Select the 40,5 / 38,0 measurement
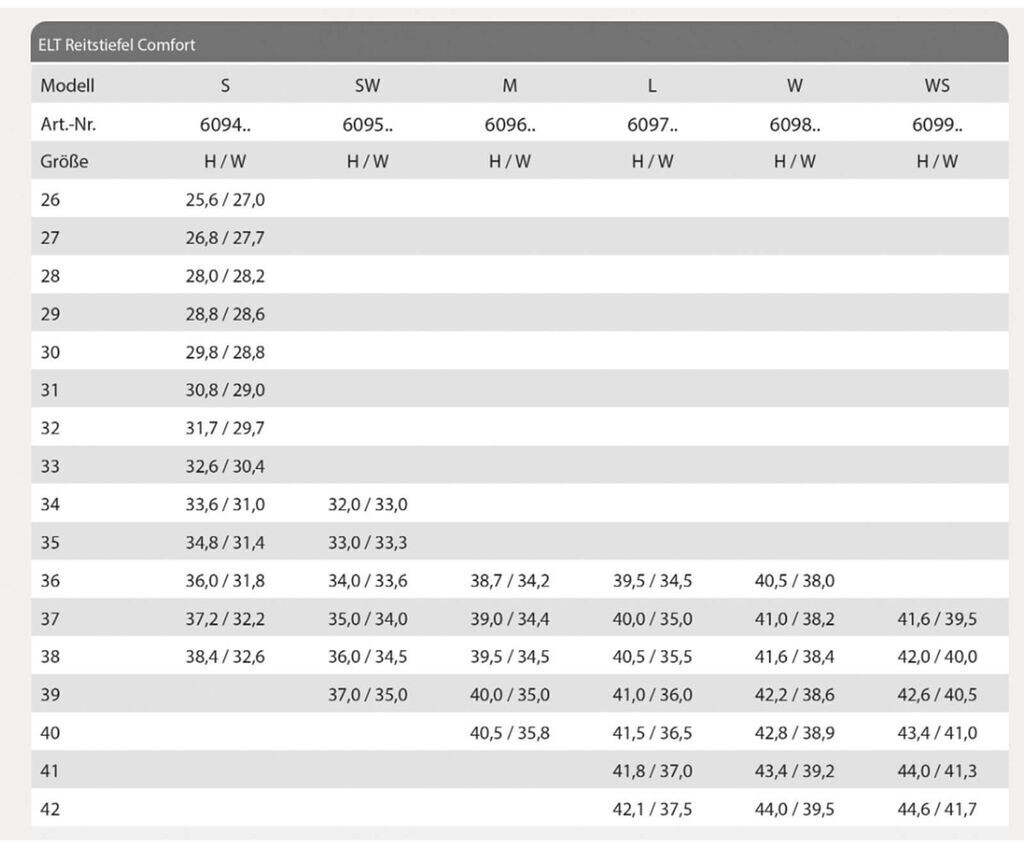This screenshot has height=848, width=1024. pyautogui.click(x=794, y=580)
